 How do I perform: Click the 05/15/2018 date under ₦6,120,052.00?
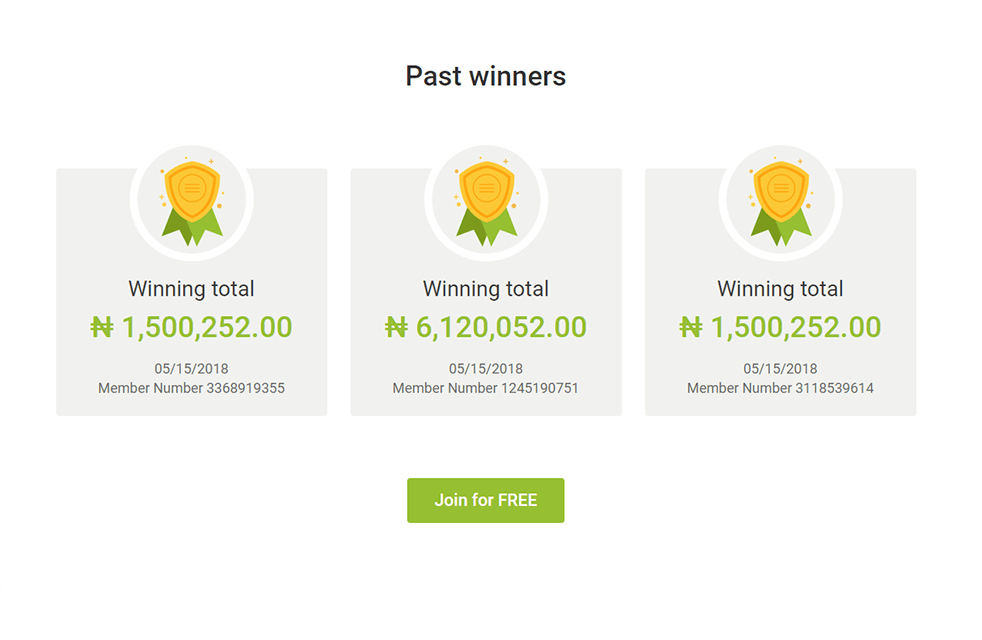486,369
